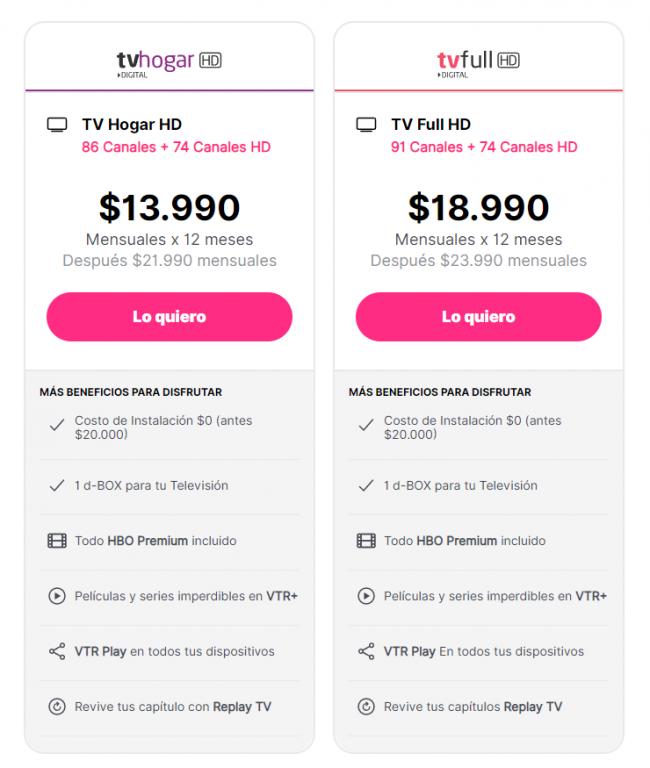
Task: Click the tvfull HD logo header
Action: (478, 64)
